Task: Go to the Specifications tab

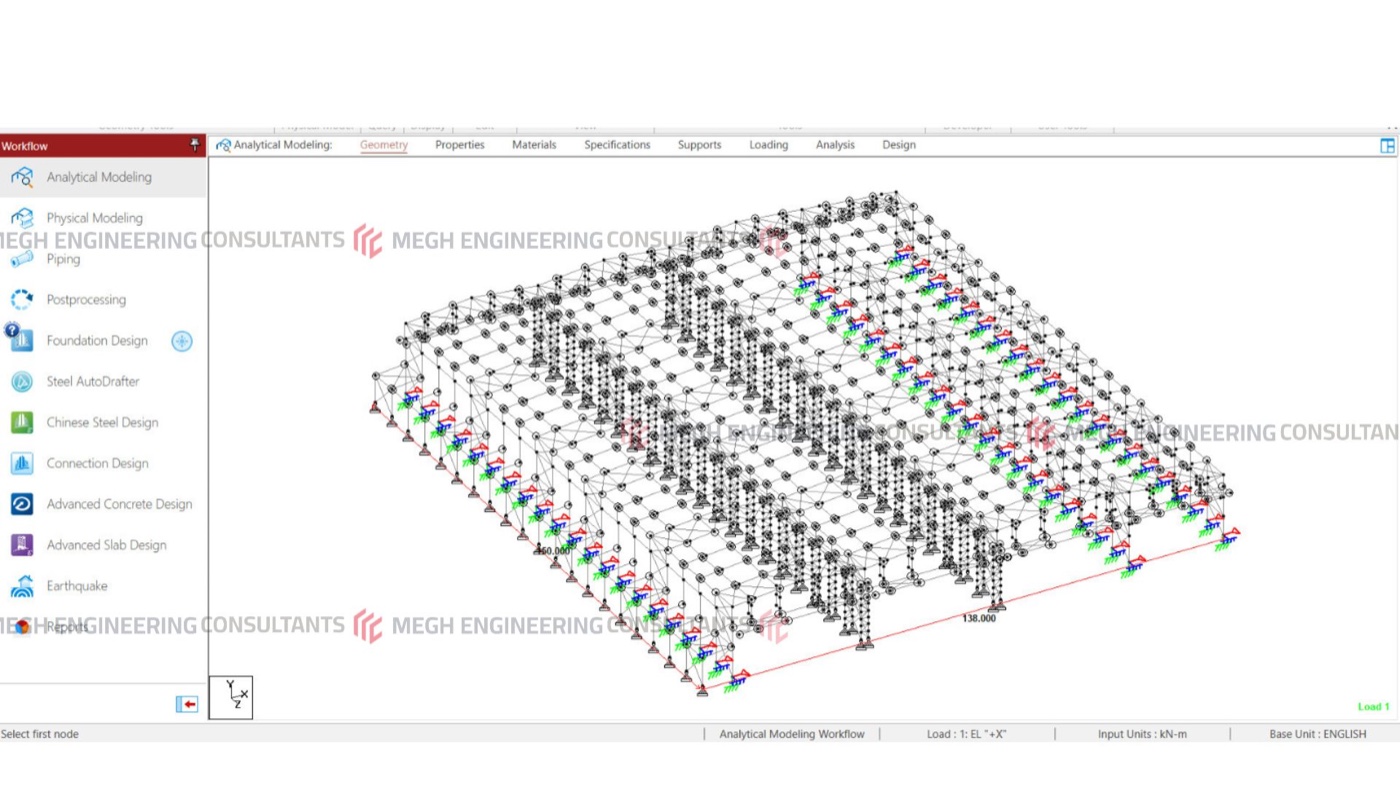Action: (x=617, y=145)
